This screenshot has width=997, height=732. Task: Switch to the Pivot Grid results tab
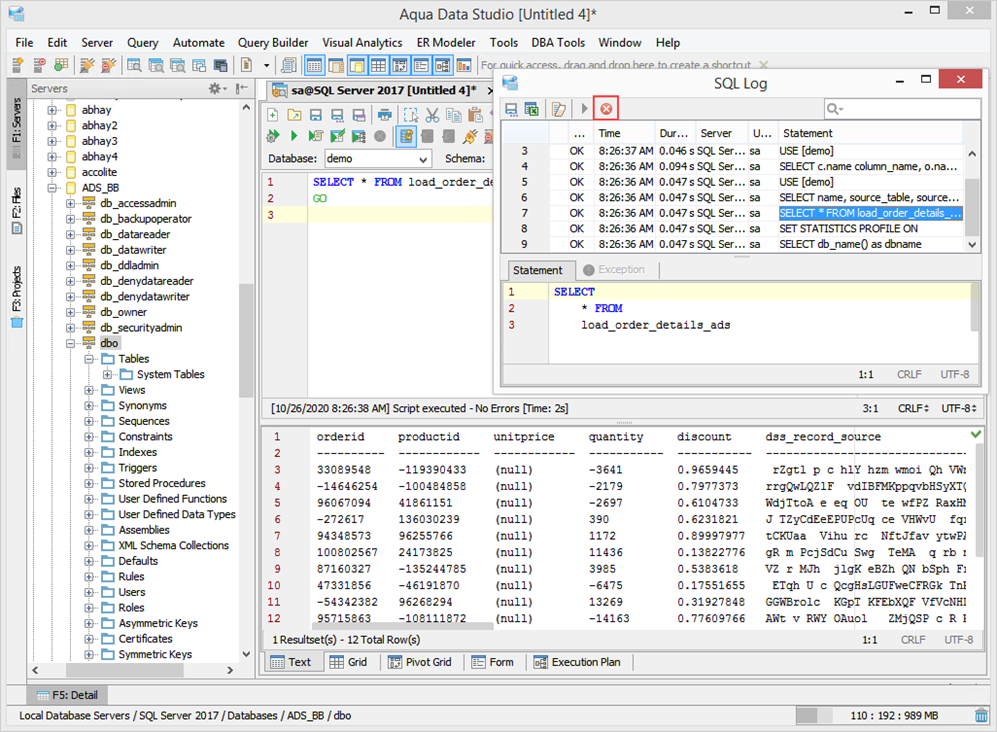coord(420,662)
